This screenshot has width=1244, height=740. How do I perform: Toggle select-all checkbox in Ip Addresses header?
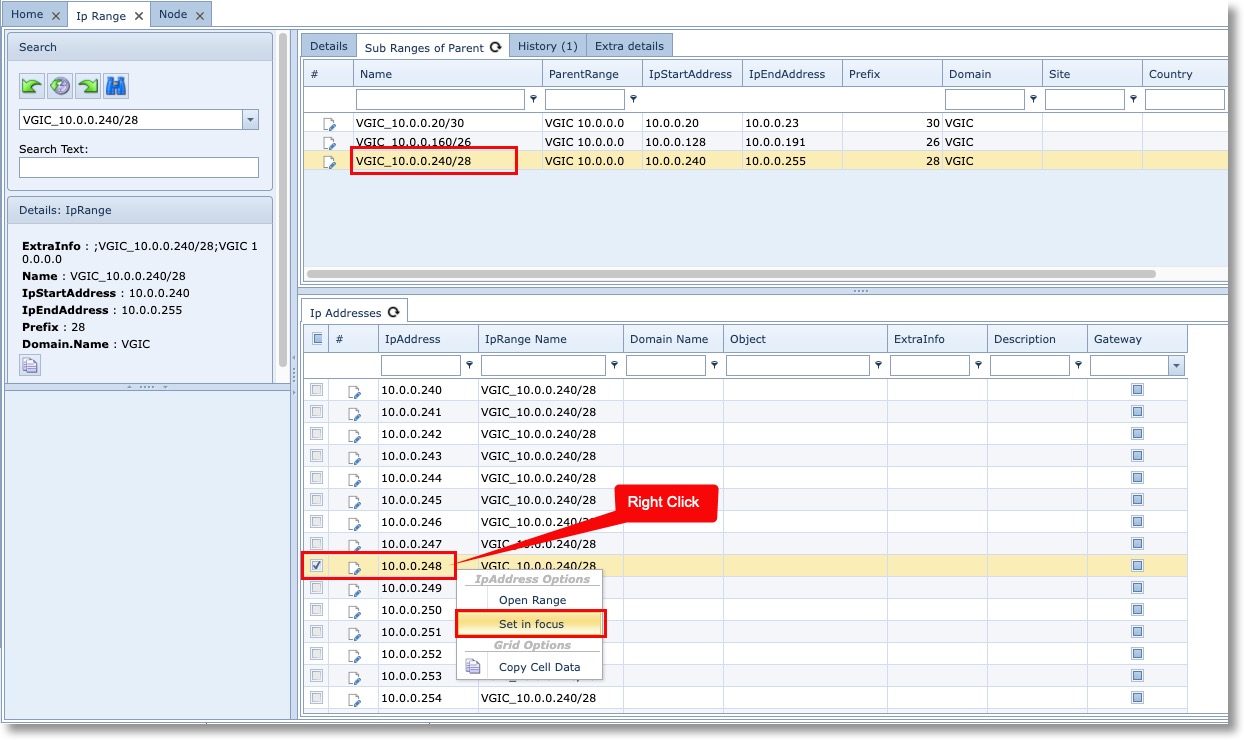click(317, 339)
